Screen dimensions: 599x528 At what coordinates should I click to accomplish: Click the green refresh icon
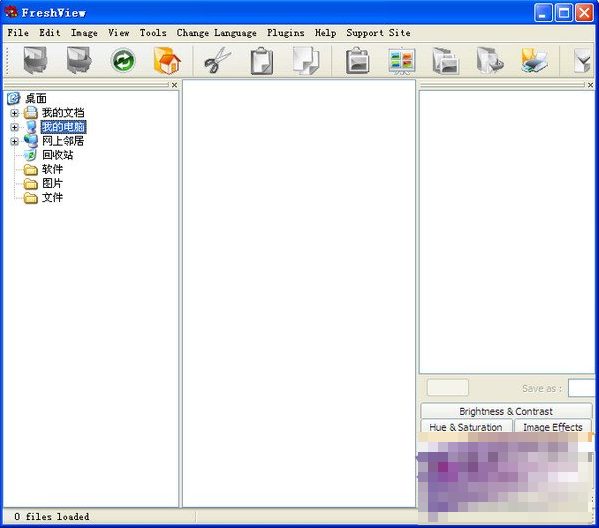(123, 60)
